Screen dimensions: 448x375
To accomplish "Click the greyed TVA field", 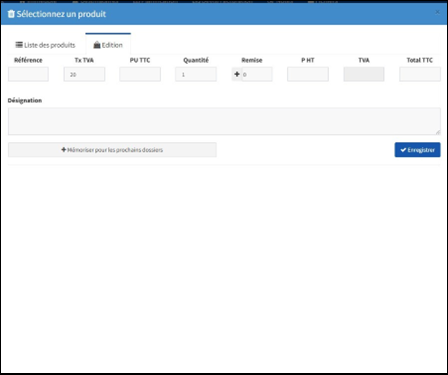I will click(x=364, y=74).
